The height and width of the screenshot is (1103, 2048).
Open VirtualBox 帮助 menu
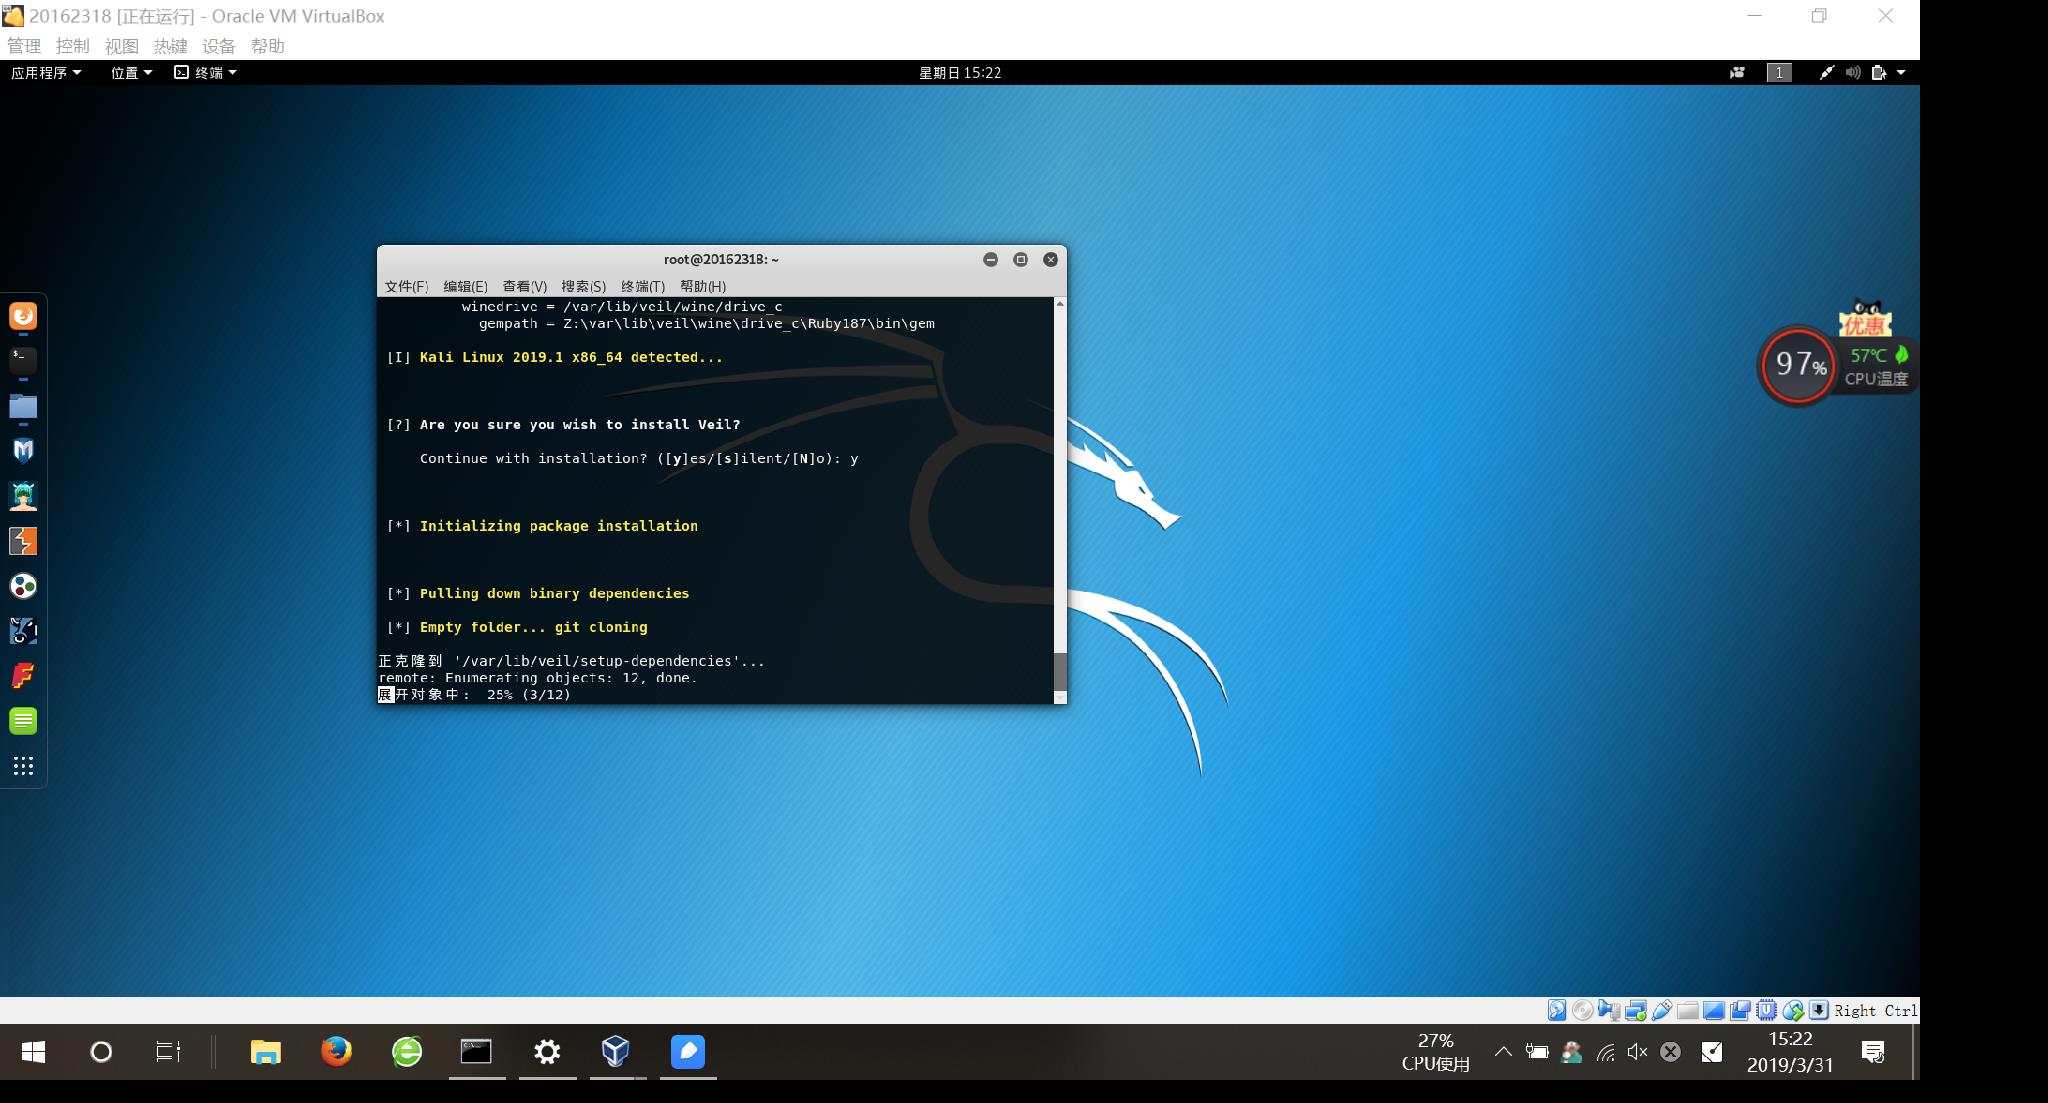267,46
